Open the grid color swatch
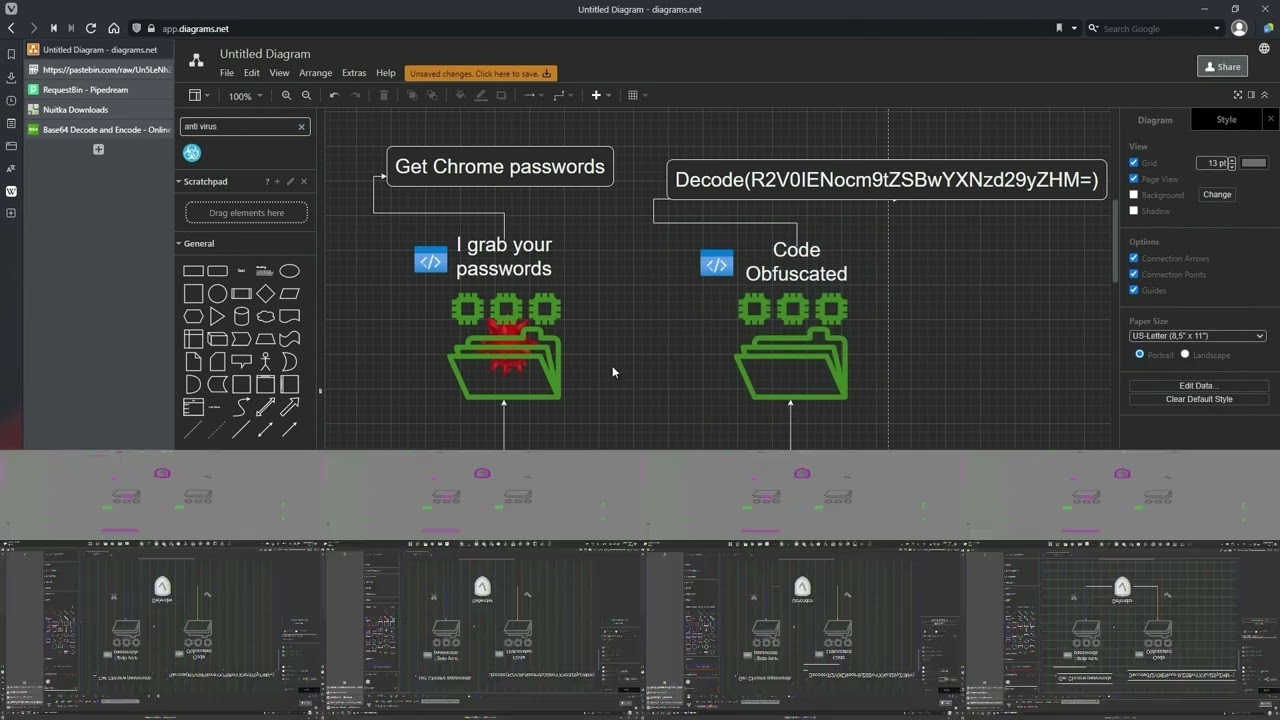 [x=1254, y=163]
